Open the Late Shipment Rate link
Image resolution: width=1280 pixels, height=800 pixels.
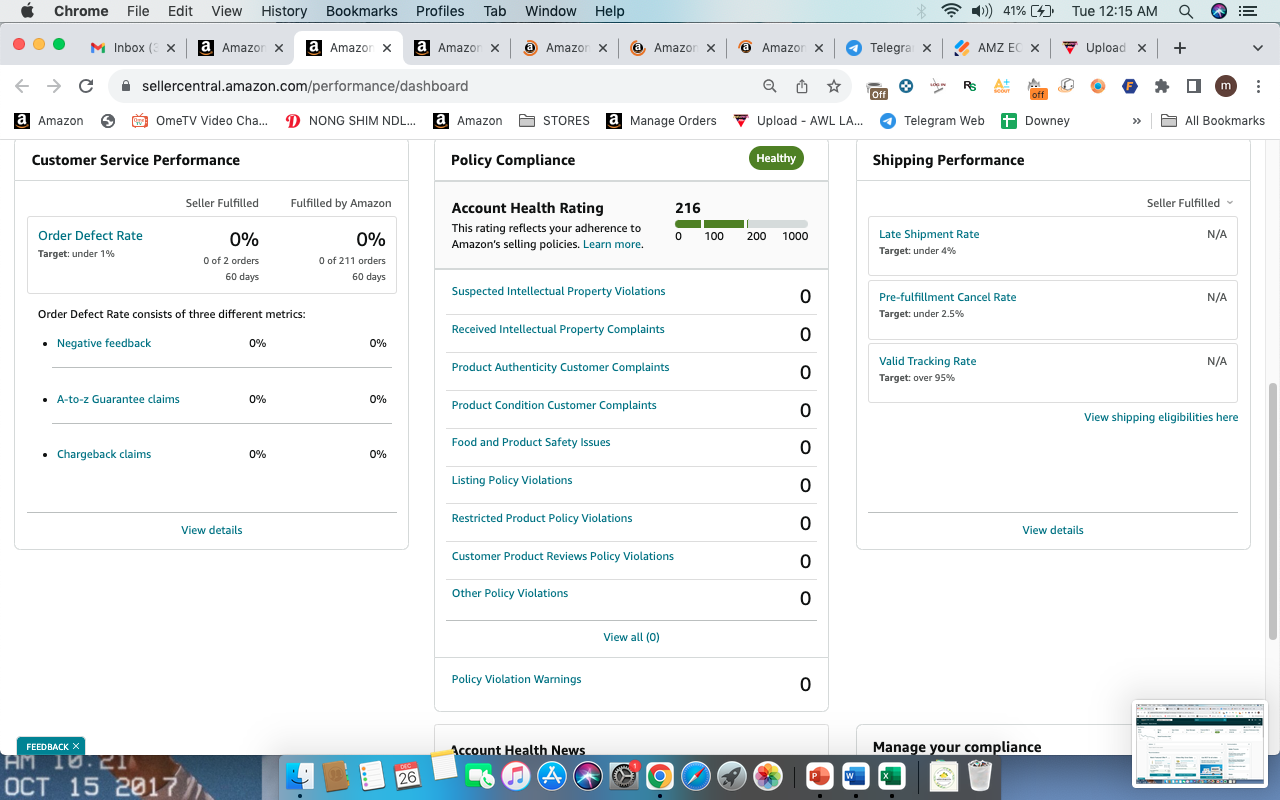pos(929,234)
